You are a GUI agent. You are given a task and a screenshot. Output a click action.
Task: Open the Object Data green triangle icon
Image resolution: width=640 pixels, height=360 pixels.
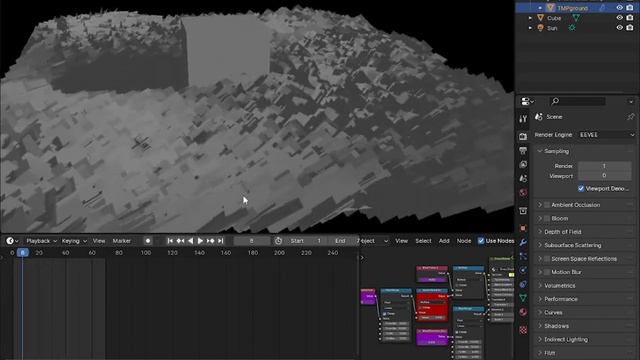click(x=523, y=298)
